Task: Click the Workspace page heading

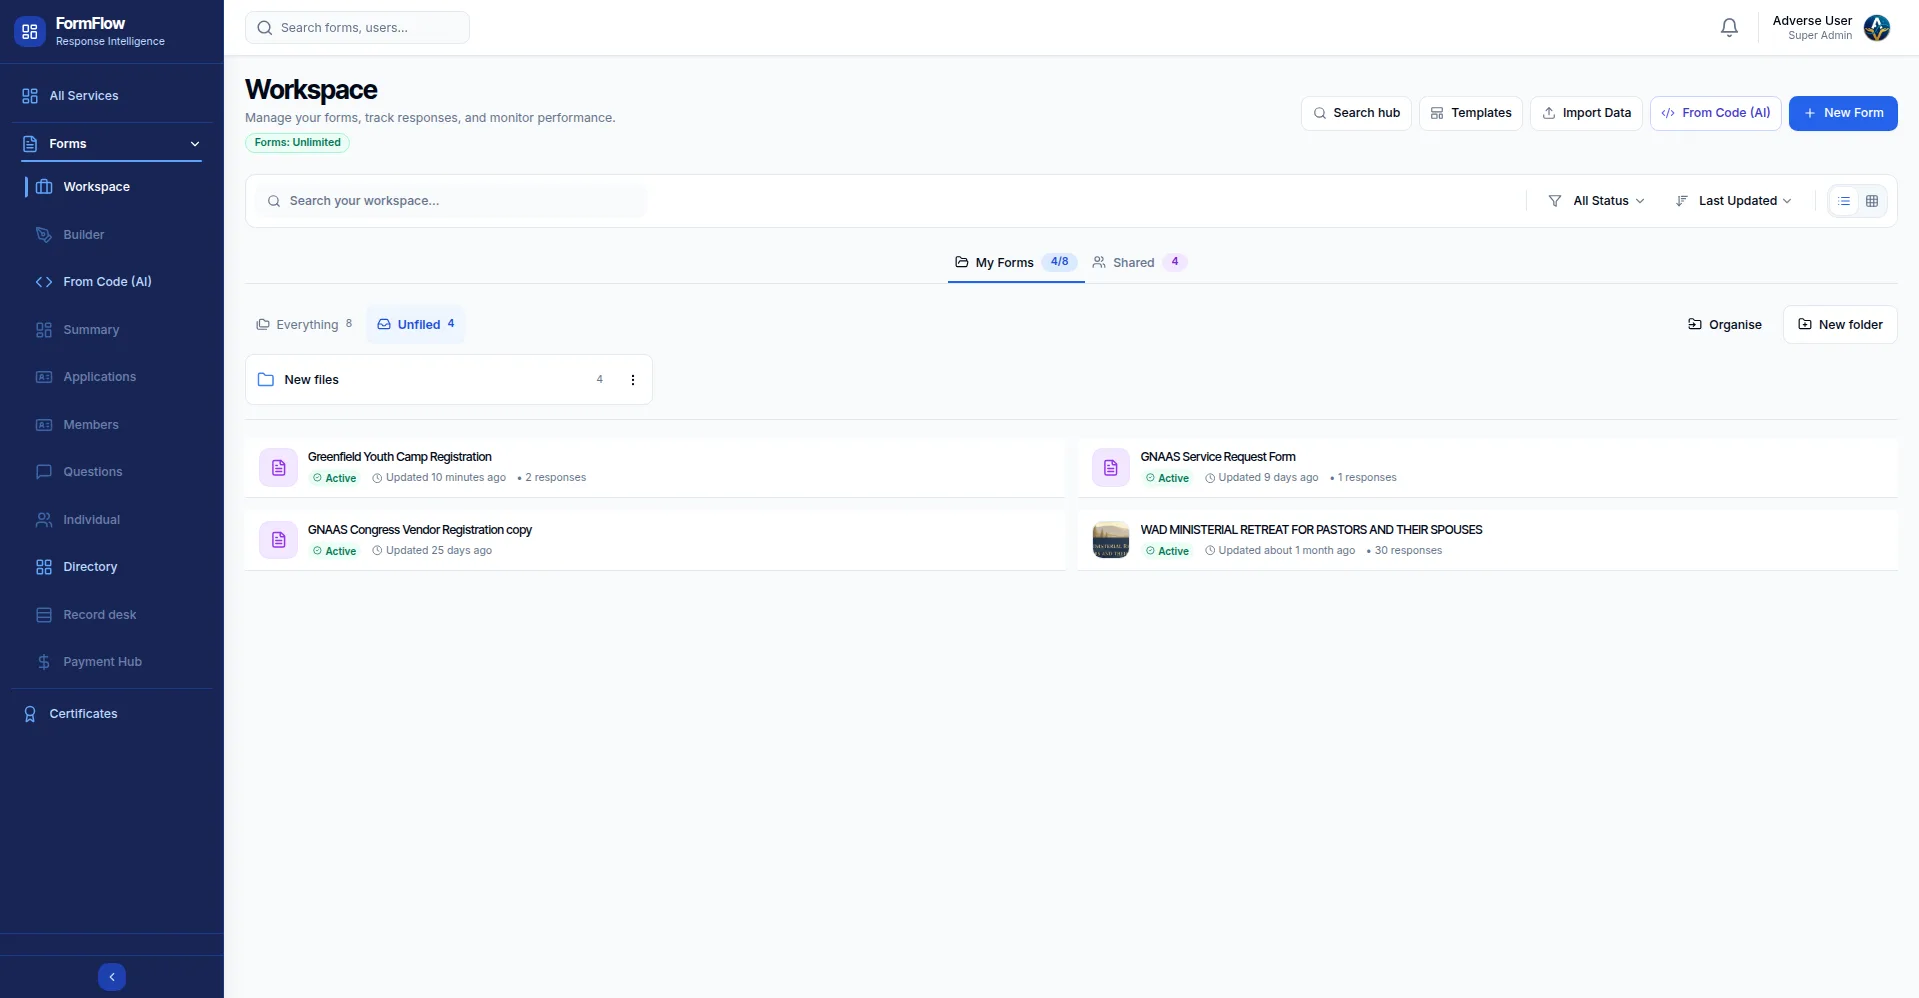Action: 311,90
